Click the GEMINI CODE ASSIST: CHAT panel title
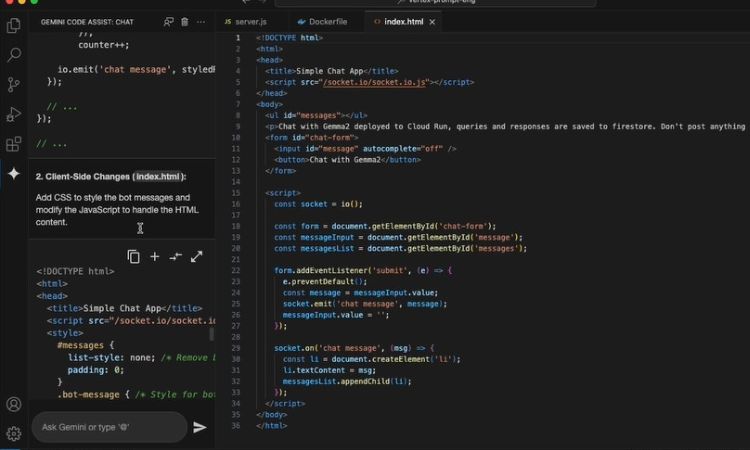 87,22
